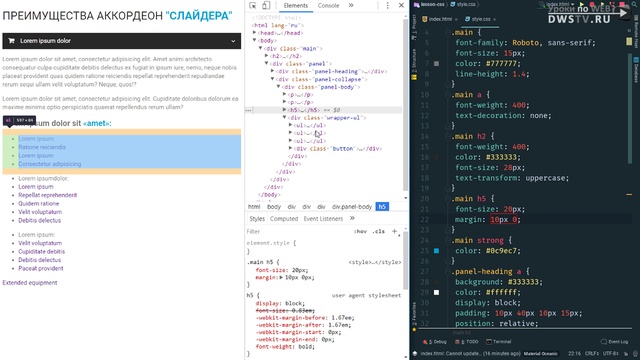Click the #0c9ec7 gutter color swatch

point(436,251)
